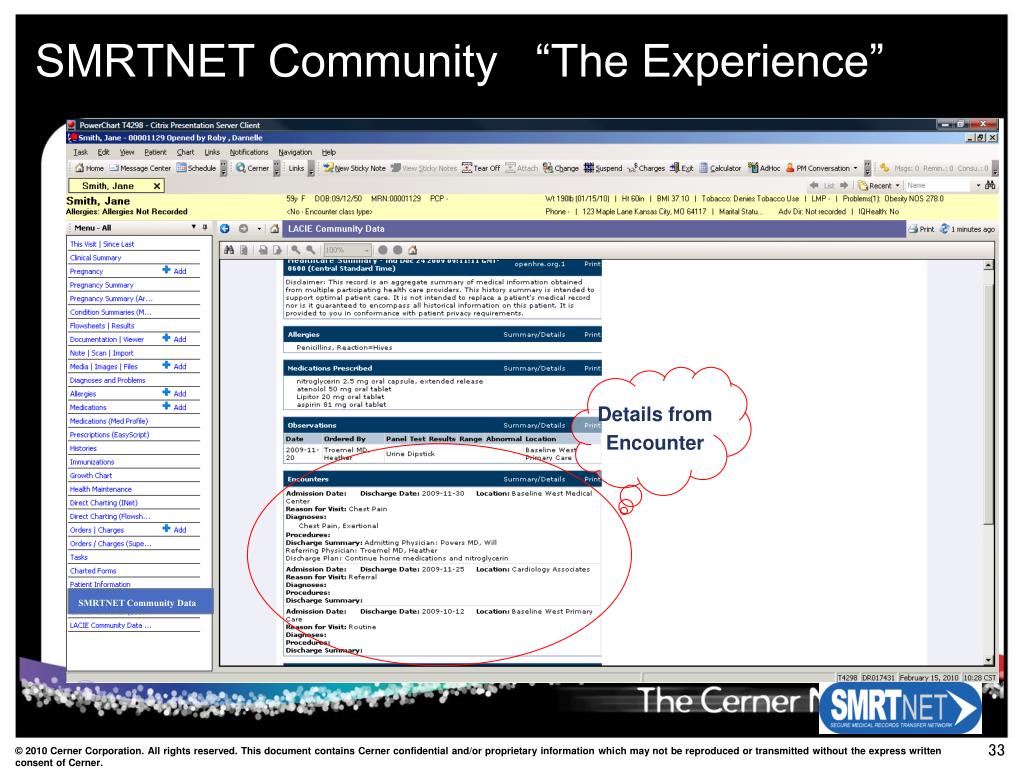Open the Growth Chart link

[91, 475]
